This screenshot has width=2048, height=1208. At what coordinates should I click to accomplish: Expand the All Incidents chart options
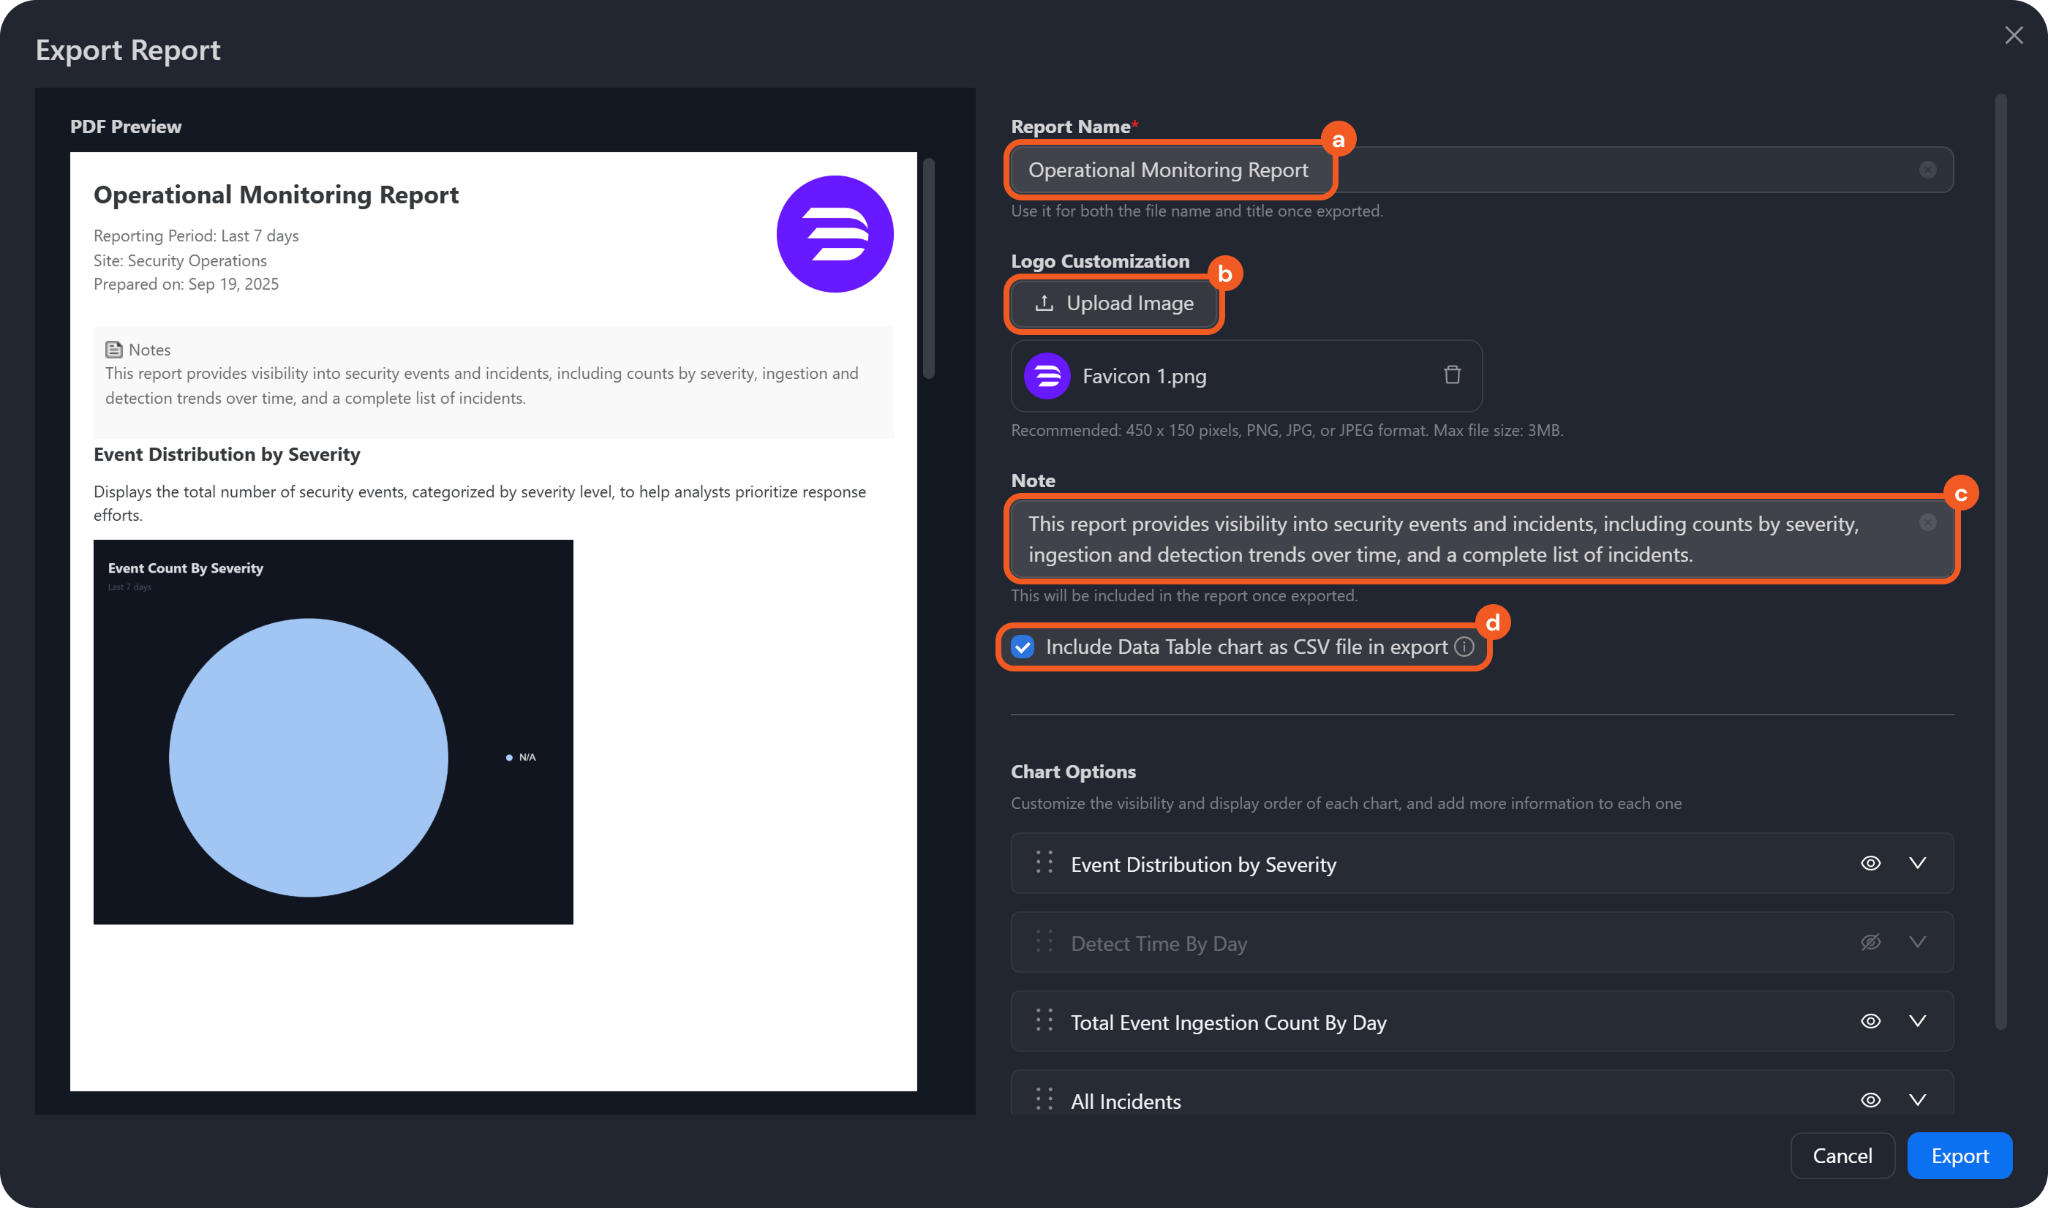tap(1917, 1100)
